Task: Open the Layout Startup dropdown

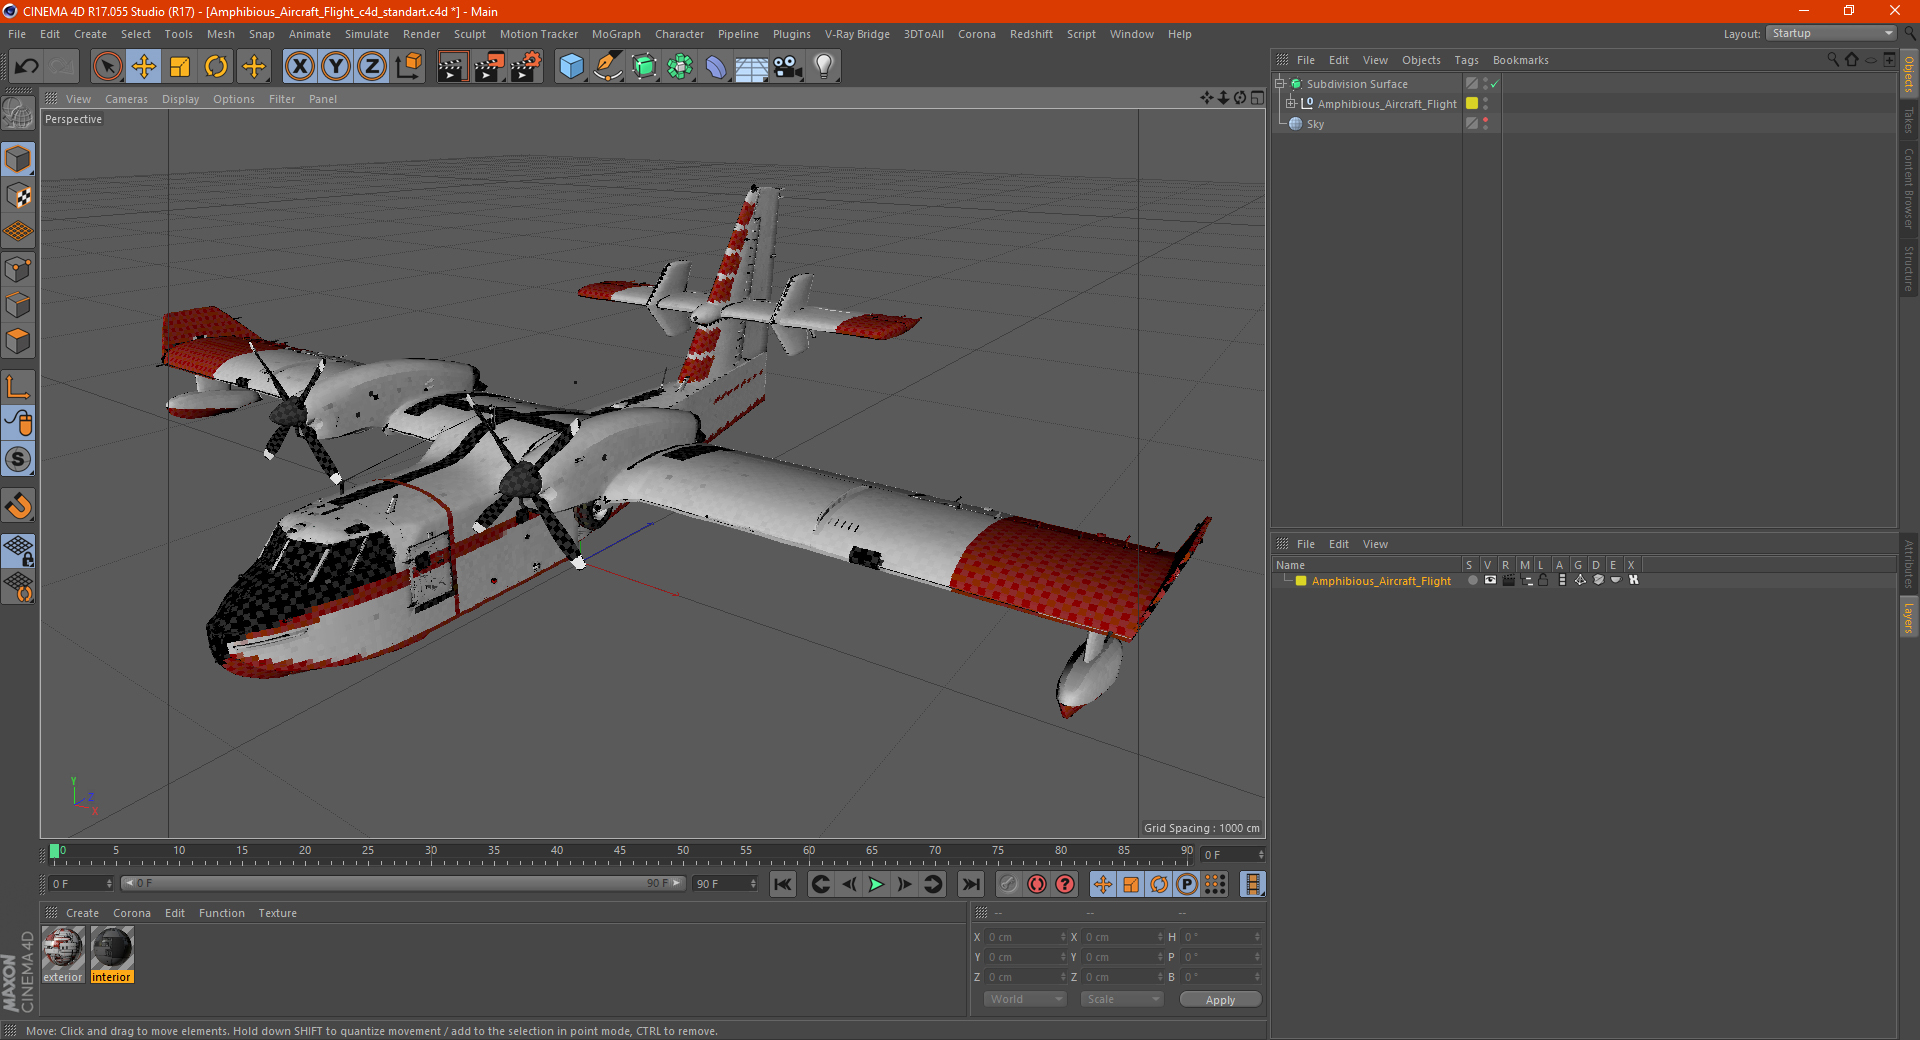Action: click(1832, 33)
